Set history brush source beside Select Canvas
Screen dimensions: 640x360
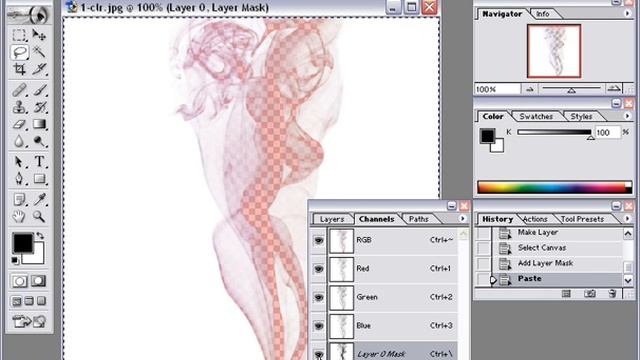484,248
